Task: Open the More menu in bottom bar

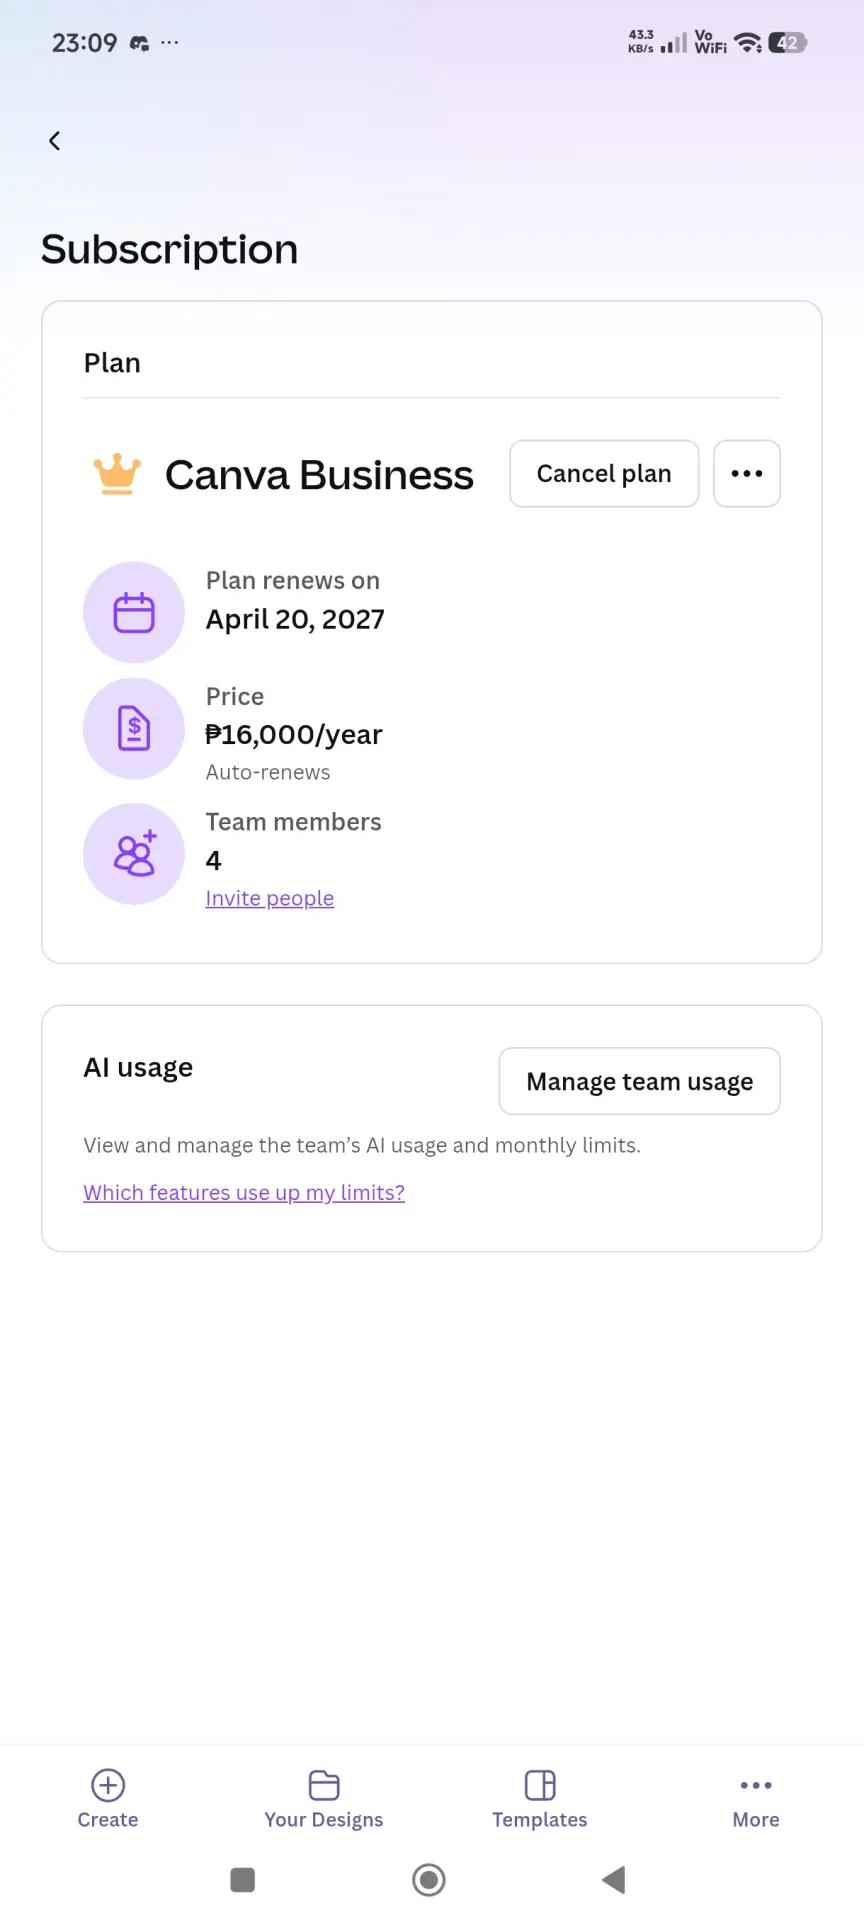Action: [x=756, y=1799]
